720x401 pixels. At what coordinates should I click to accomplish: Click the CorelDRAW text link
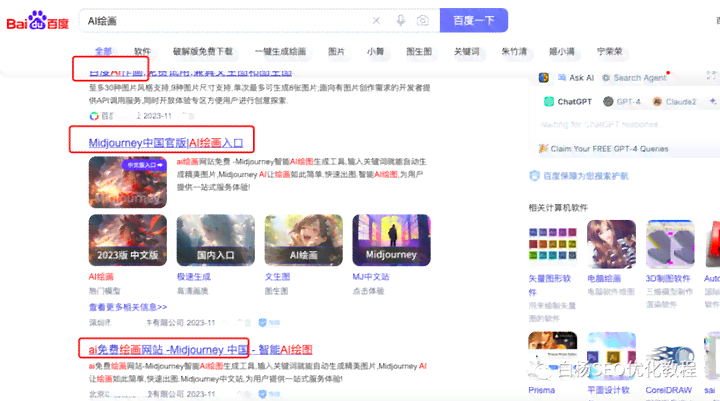[669, 390]
